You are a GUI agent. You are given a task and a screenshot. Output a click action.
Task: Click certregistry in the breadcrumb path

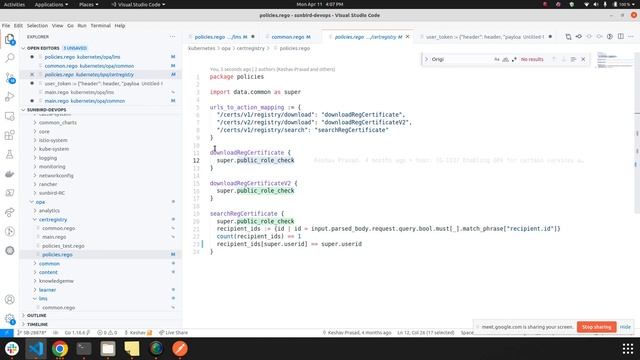click(250, 48)
